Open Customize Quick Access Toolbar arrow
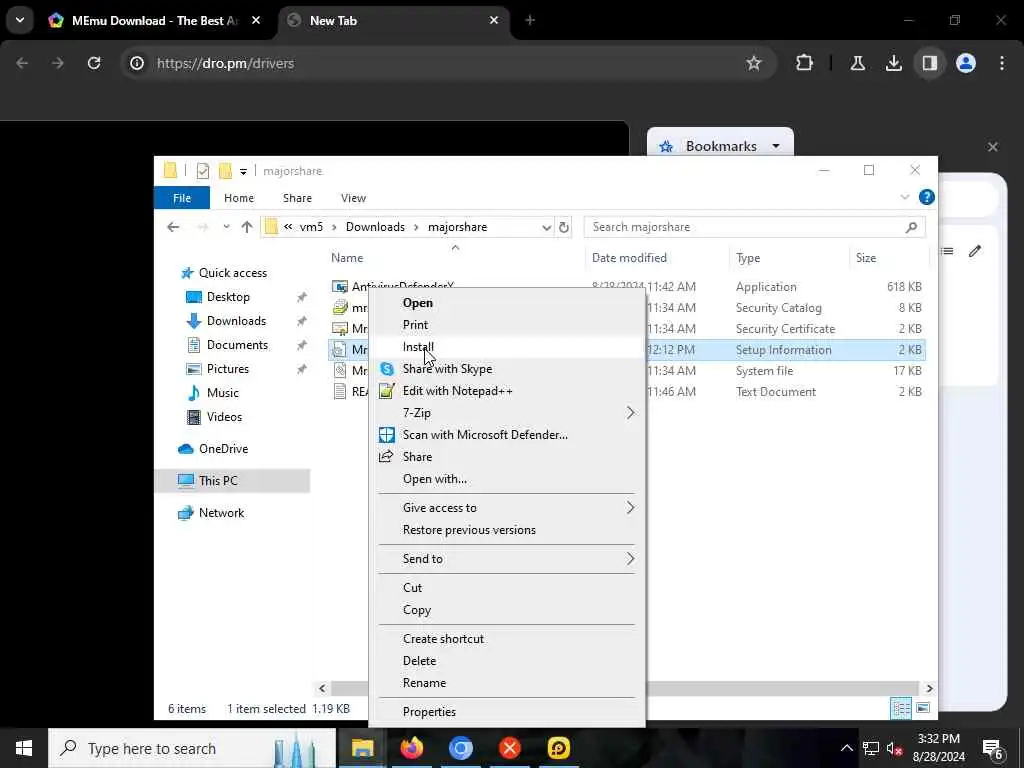1024x768 pixels. point(243,172)
